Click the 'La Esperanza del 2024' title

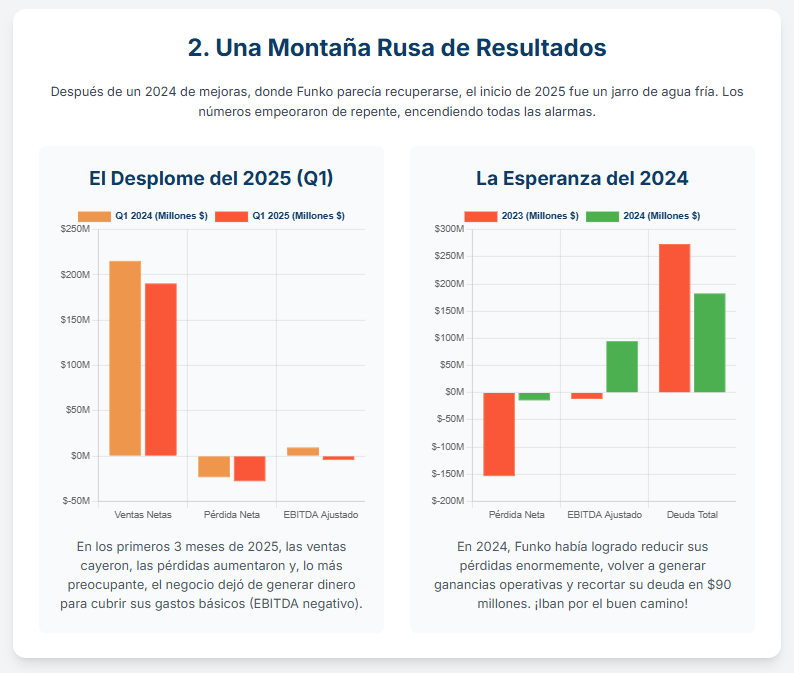pyautogui.click(x=582, y=178)
